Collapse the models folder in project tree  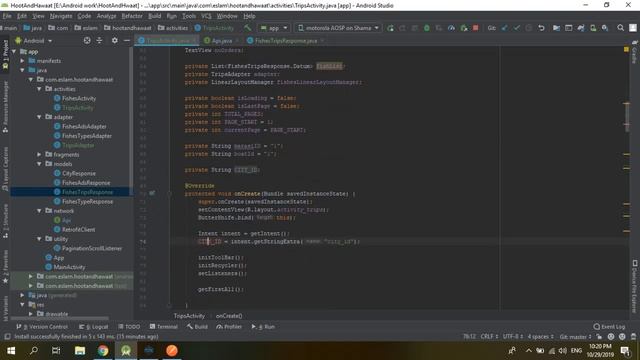[39, 164]
